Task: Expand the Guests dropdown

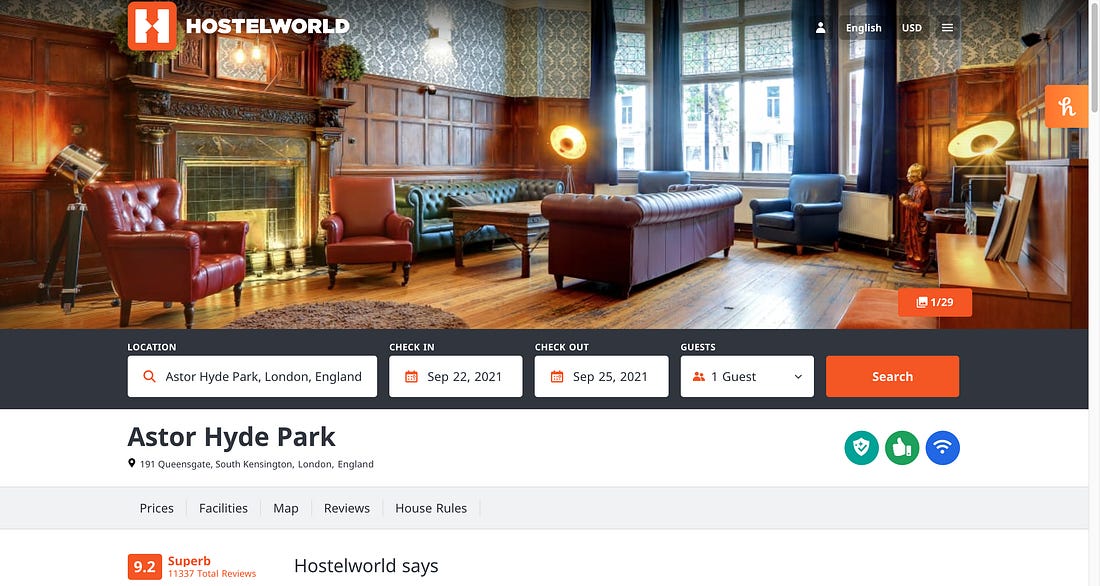Action: (747, 376)
